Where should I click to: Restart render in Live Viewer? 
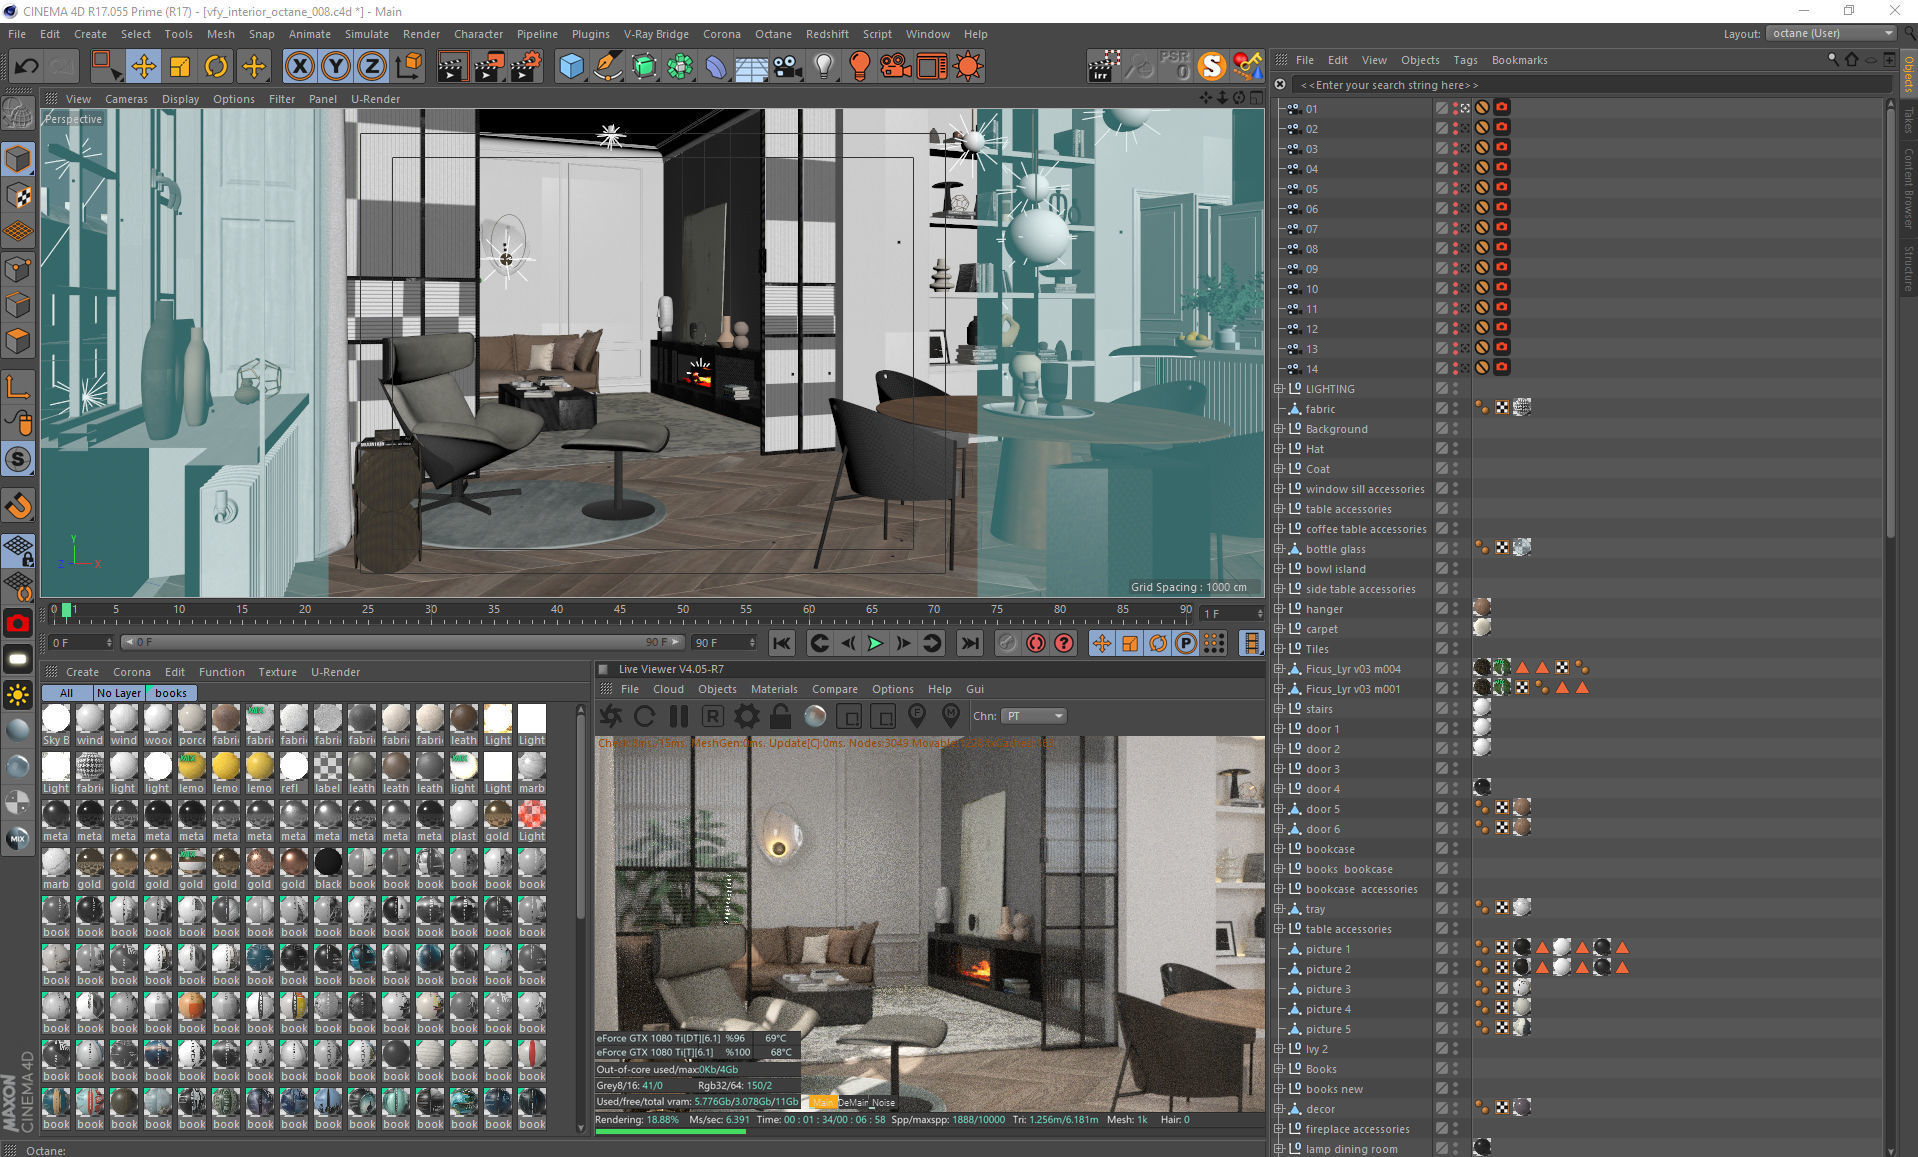(645, 716)
